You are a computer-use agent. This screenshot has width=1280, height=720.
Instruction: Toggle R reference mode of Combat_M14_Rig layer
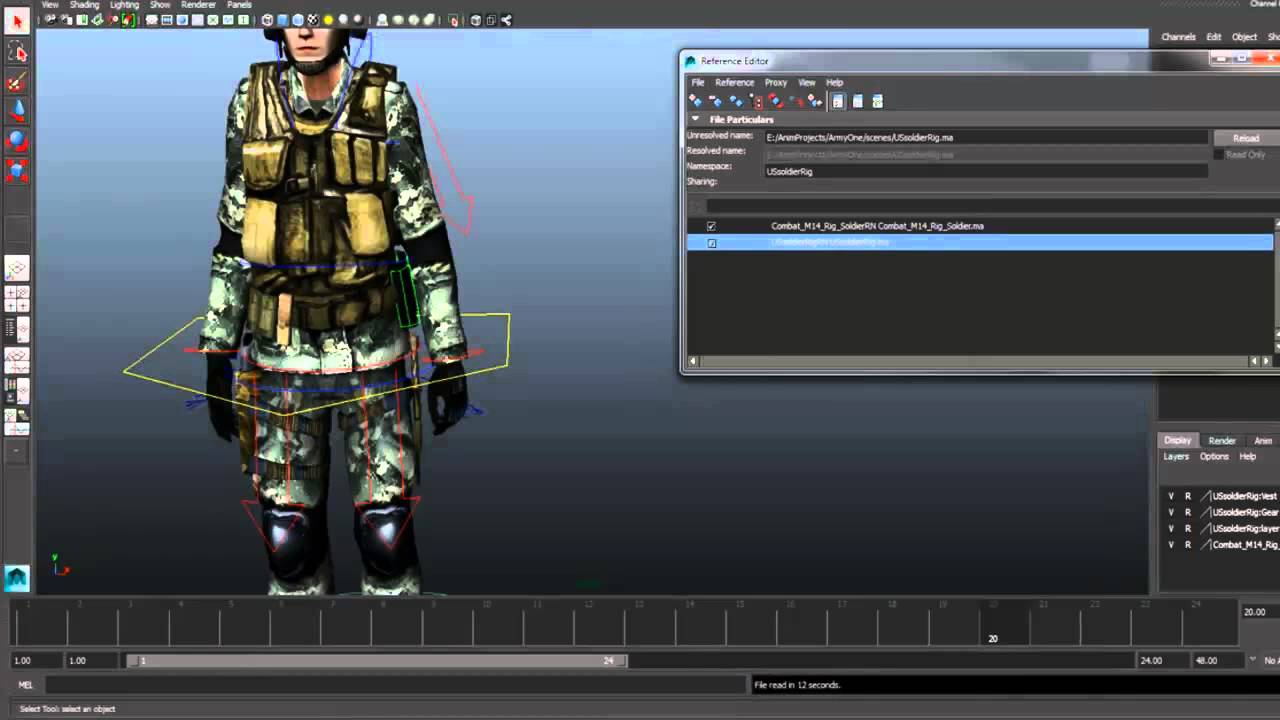tap(1188, 545)
